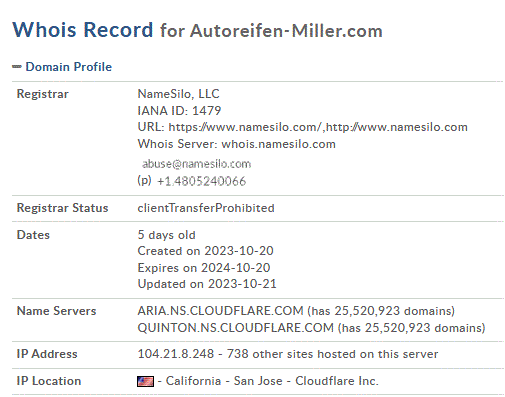This screenshot has width=505, height=397.
Task: Click 'Expires on 2024-10-20' date
Action: [204, 267]
